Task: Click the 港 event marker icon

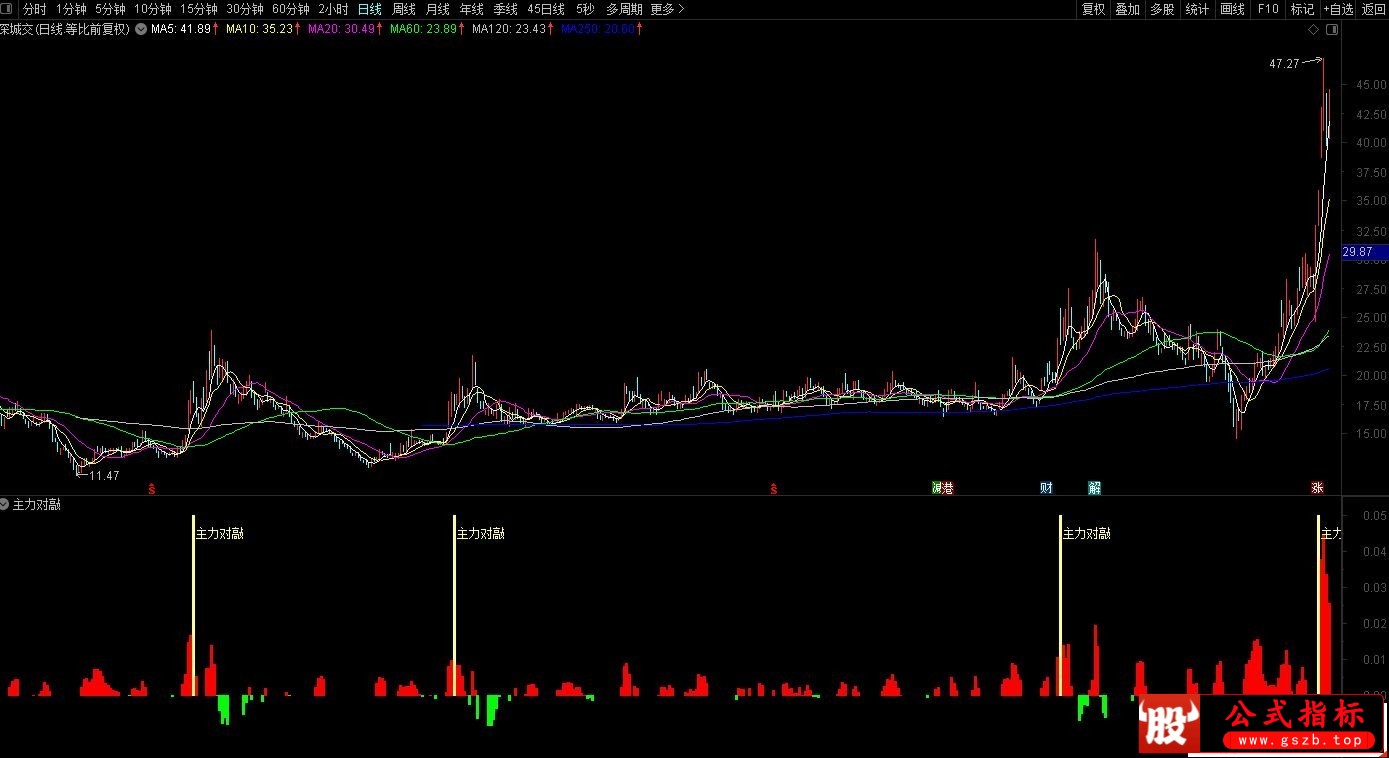Action: (x=948, y=488)
